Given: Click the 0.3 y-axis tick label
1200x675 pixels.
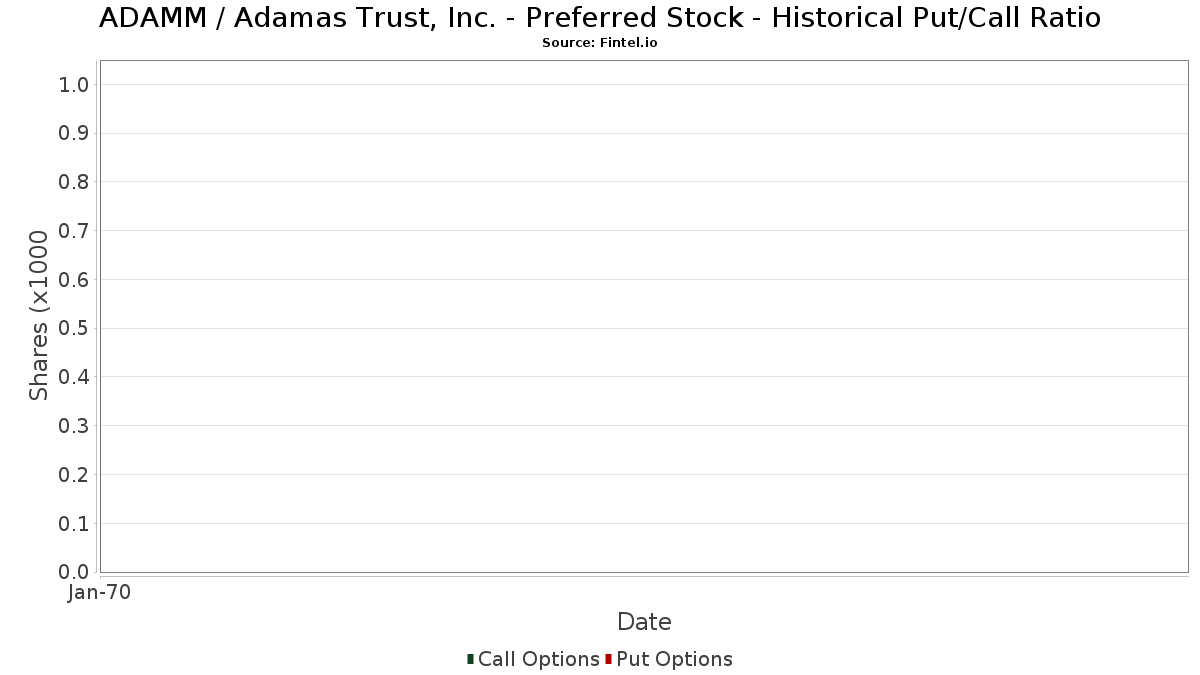Looking at the screenshot, I should 74,426.
